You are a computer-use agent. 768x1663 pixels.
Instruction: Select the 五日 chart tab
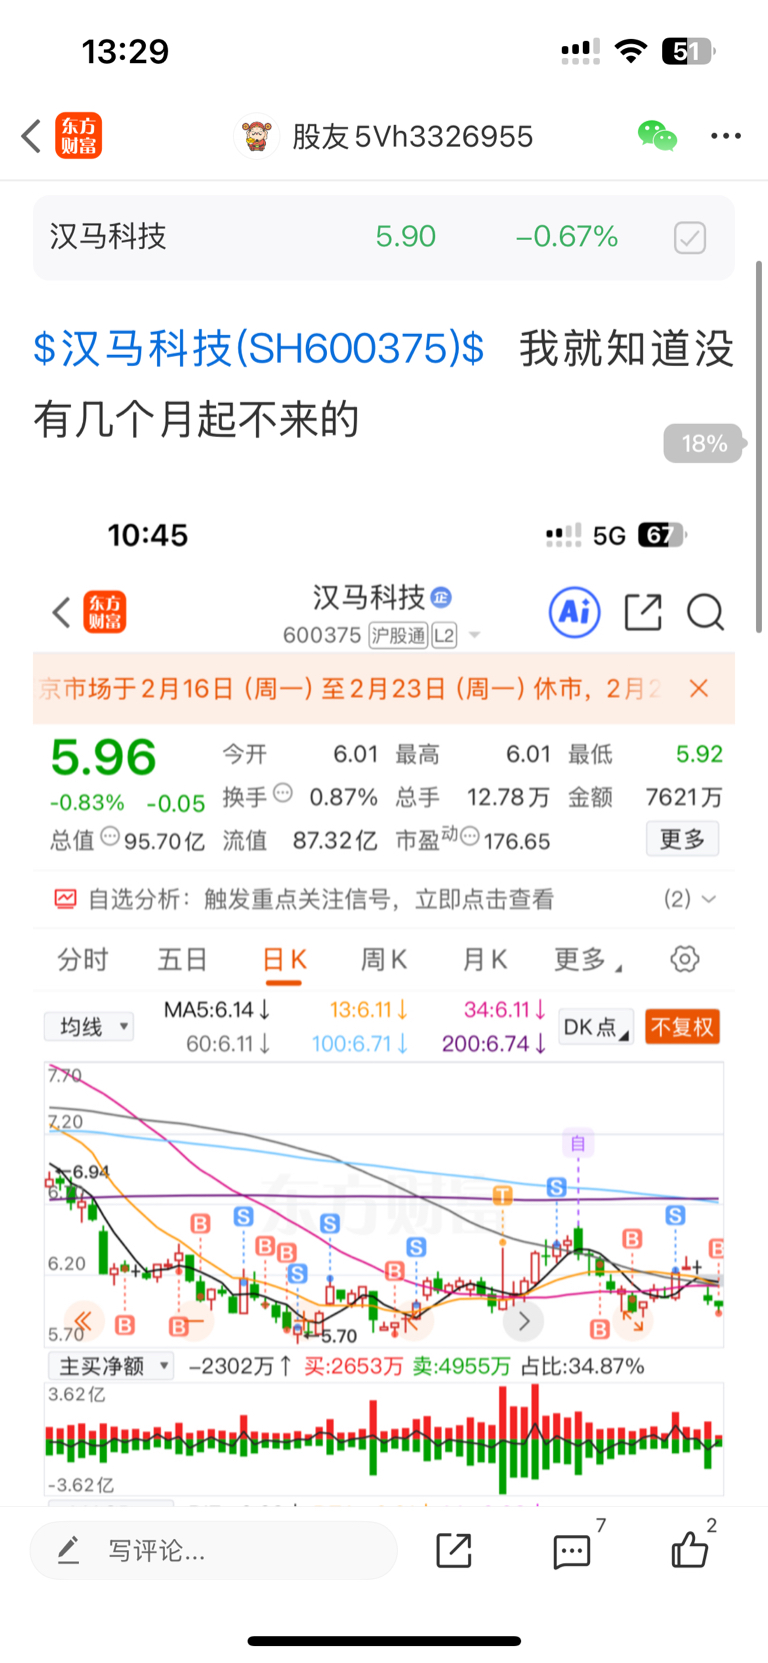182,960
